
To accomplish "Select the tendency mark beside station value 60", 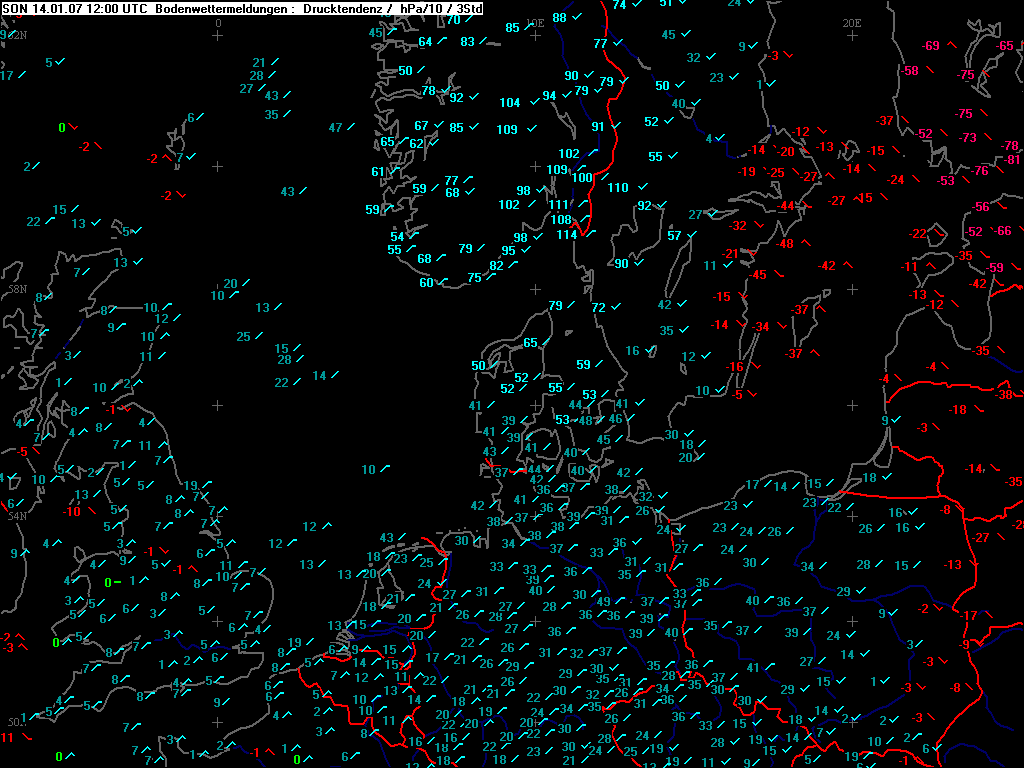I will click(x=444, y=282).
